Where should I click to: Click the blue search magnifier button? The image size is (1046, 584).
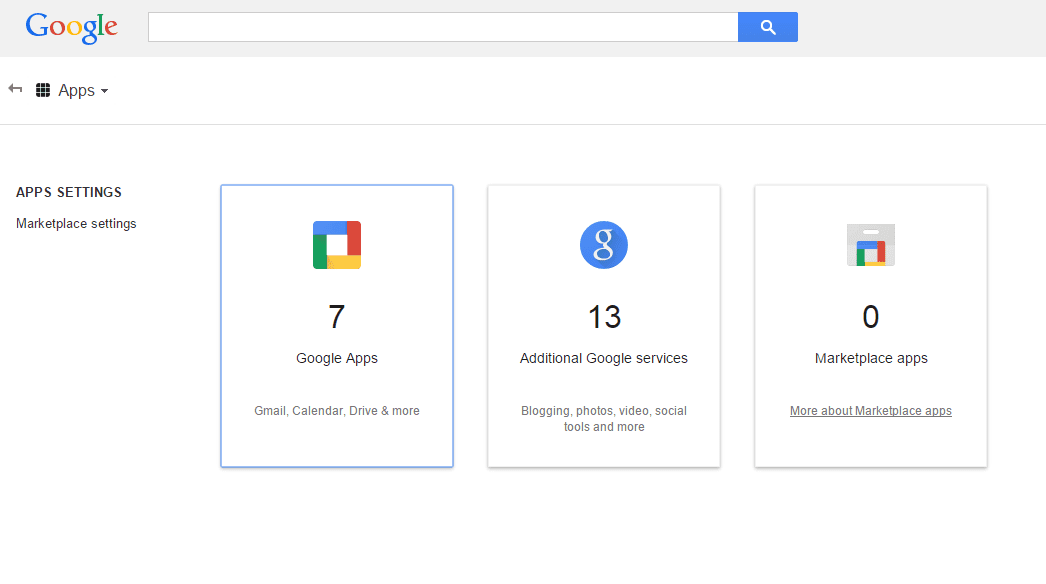768,27
